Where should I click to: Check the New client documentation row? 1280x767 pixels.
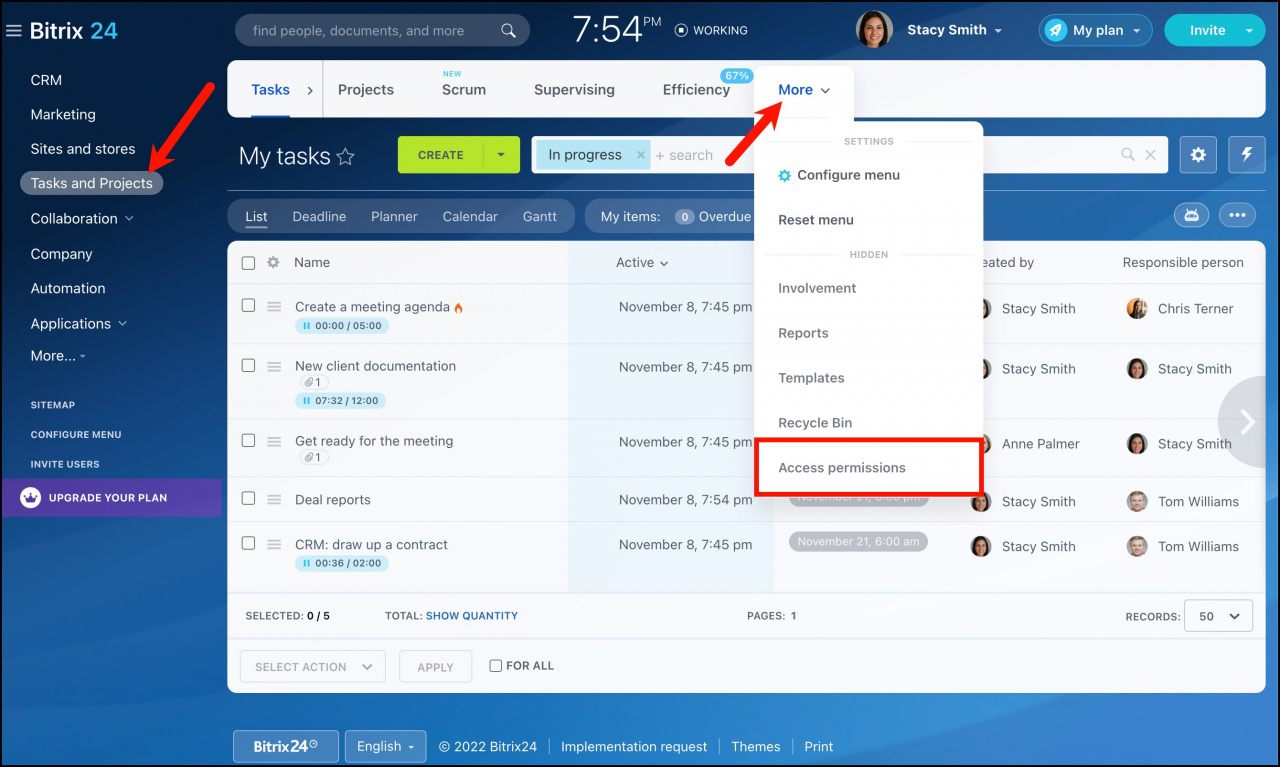[x=248, y=365]
